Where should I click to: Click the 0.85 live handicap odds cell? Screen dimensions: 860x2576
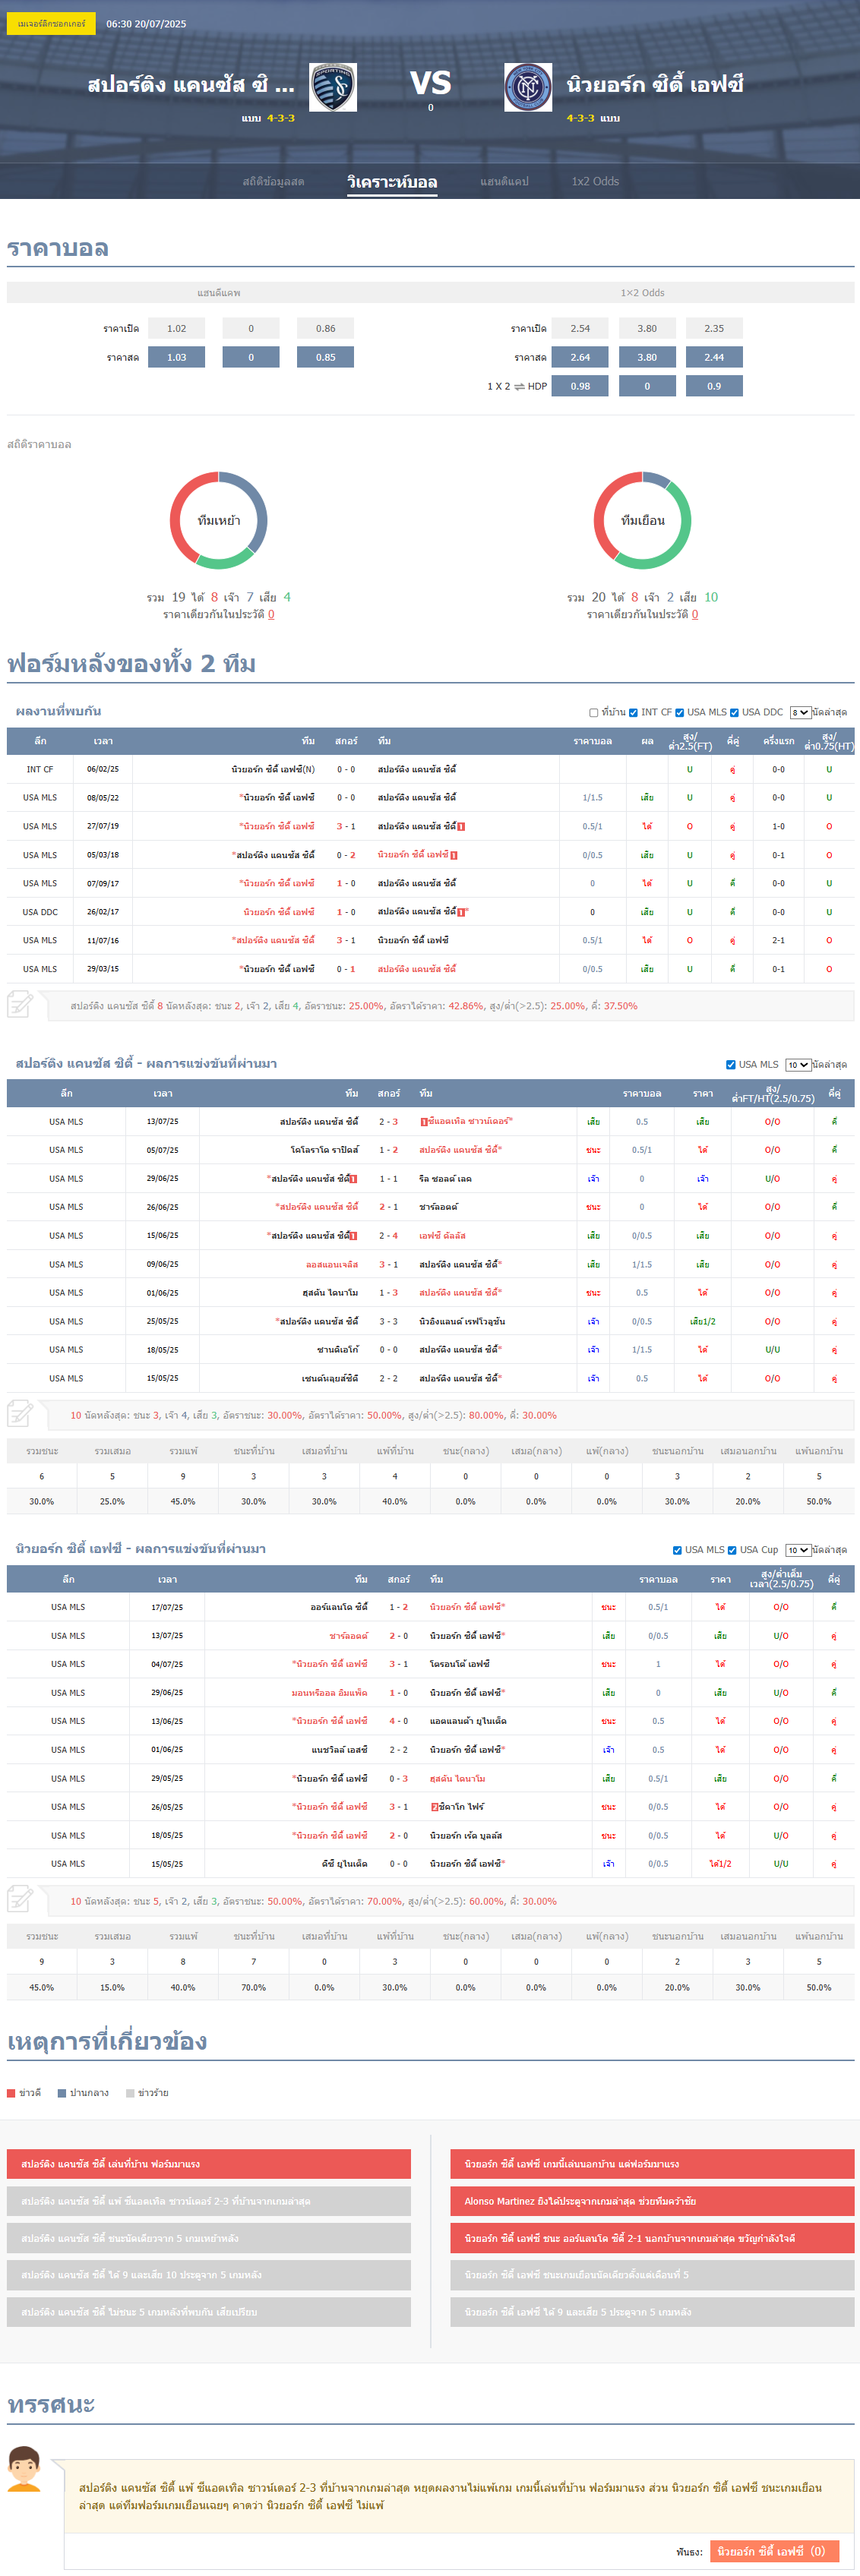point(325,357)
